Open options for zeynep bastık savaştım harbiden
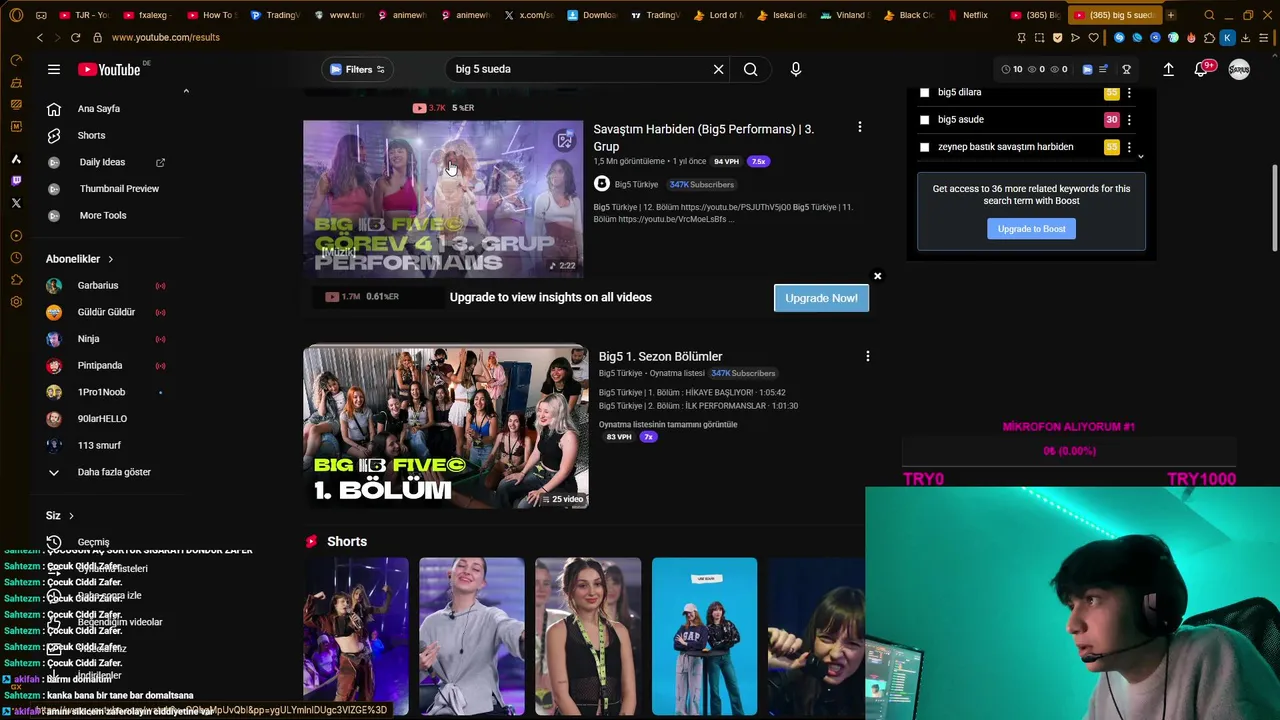 click(x=1129, y=147)
